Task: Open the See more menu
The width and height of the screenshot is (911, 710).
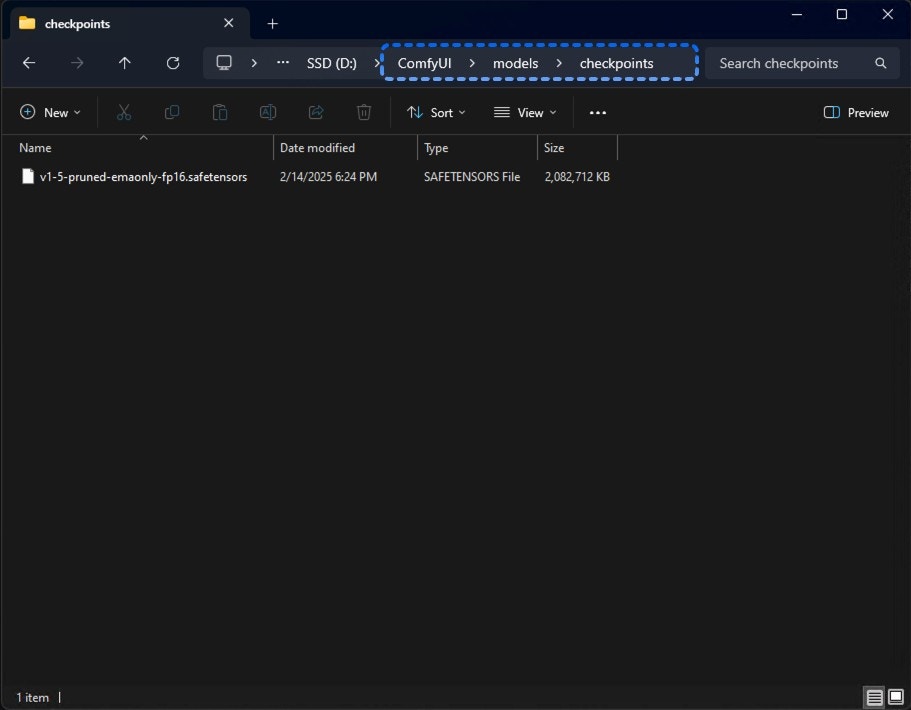Action: [597, 112]
